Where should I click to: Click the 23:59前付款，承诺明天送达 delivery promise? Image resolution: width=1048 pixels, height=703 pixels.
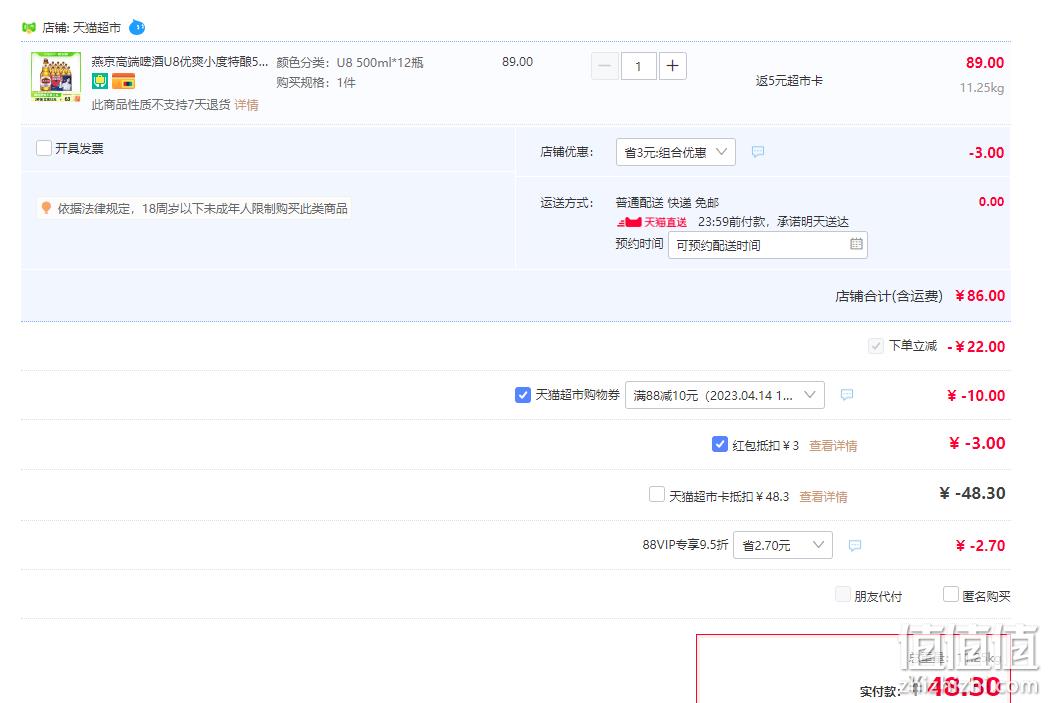pyautogui.click(x=773, y=222)
